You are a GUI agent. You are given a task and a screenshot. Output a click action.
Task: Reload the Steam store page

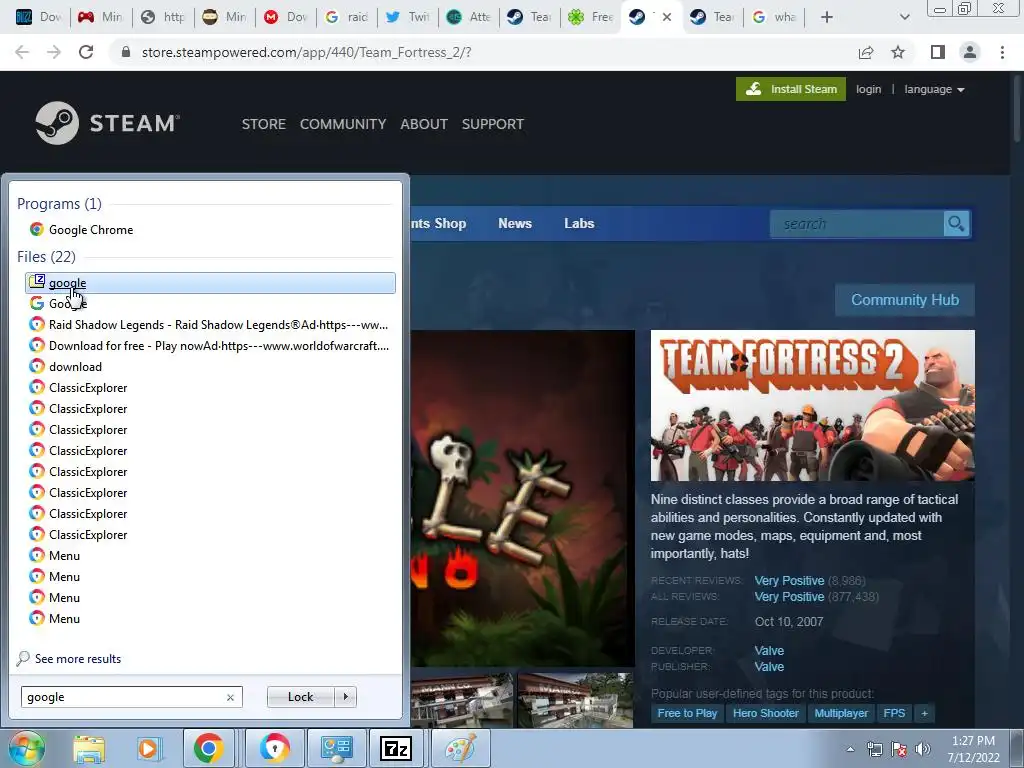(86, 52)
